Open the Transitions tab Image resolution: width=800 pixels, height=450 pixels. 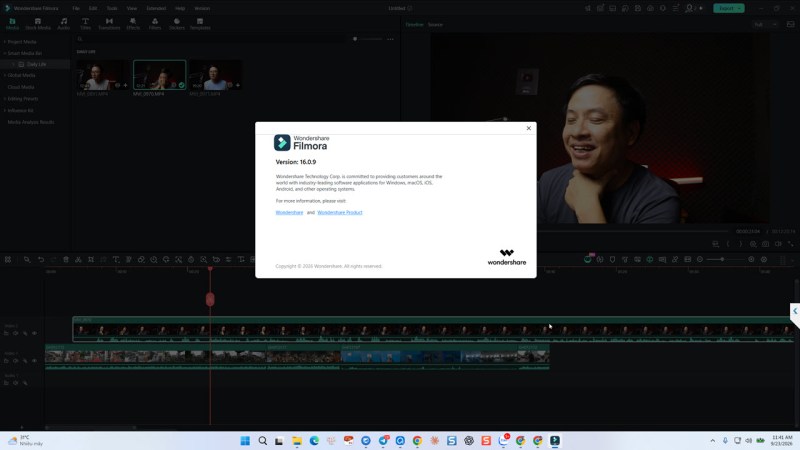coord(109,24)
